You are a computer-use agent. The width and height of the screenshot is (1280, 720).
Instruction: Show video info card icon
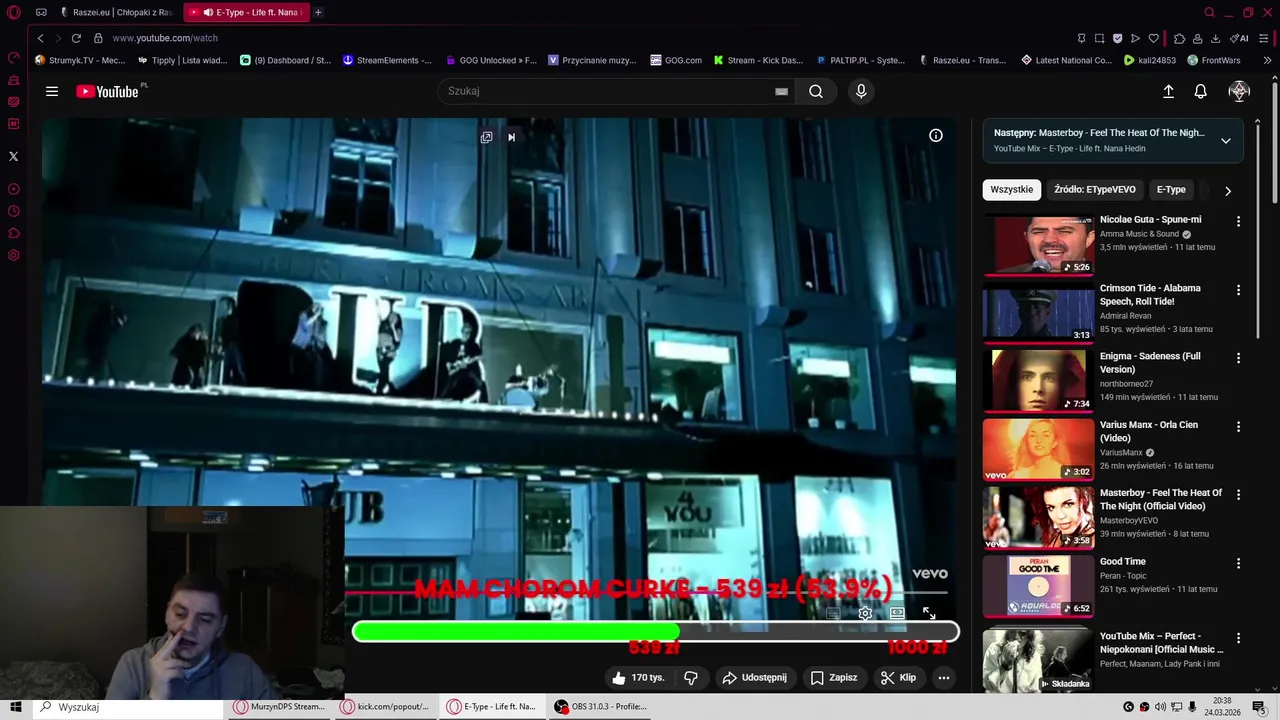coord(936,135)
